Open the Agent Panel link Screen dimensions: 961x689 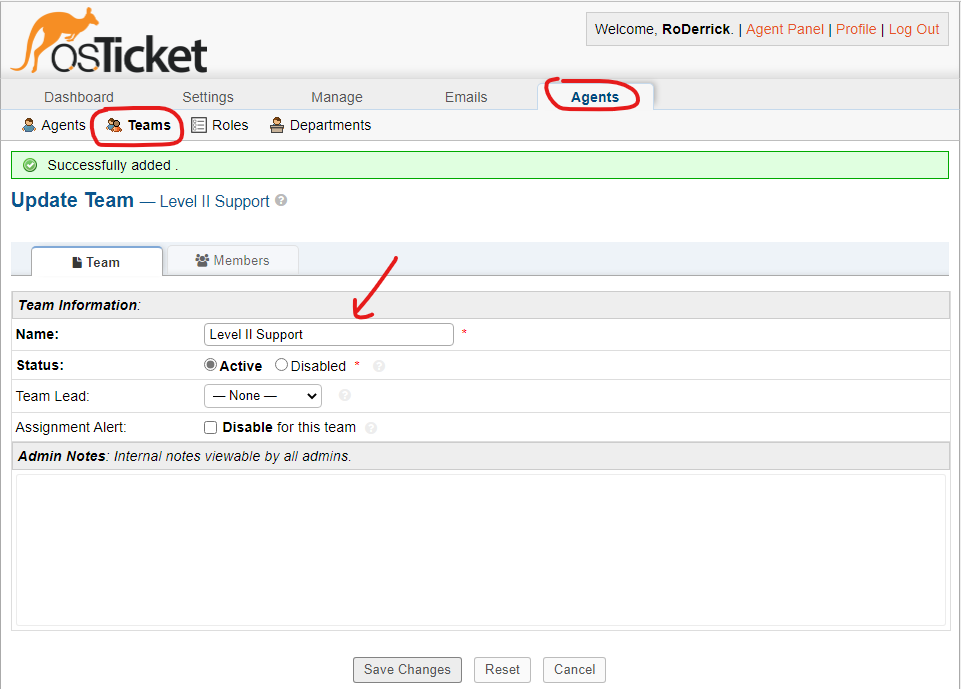784,29
